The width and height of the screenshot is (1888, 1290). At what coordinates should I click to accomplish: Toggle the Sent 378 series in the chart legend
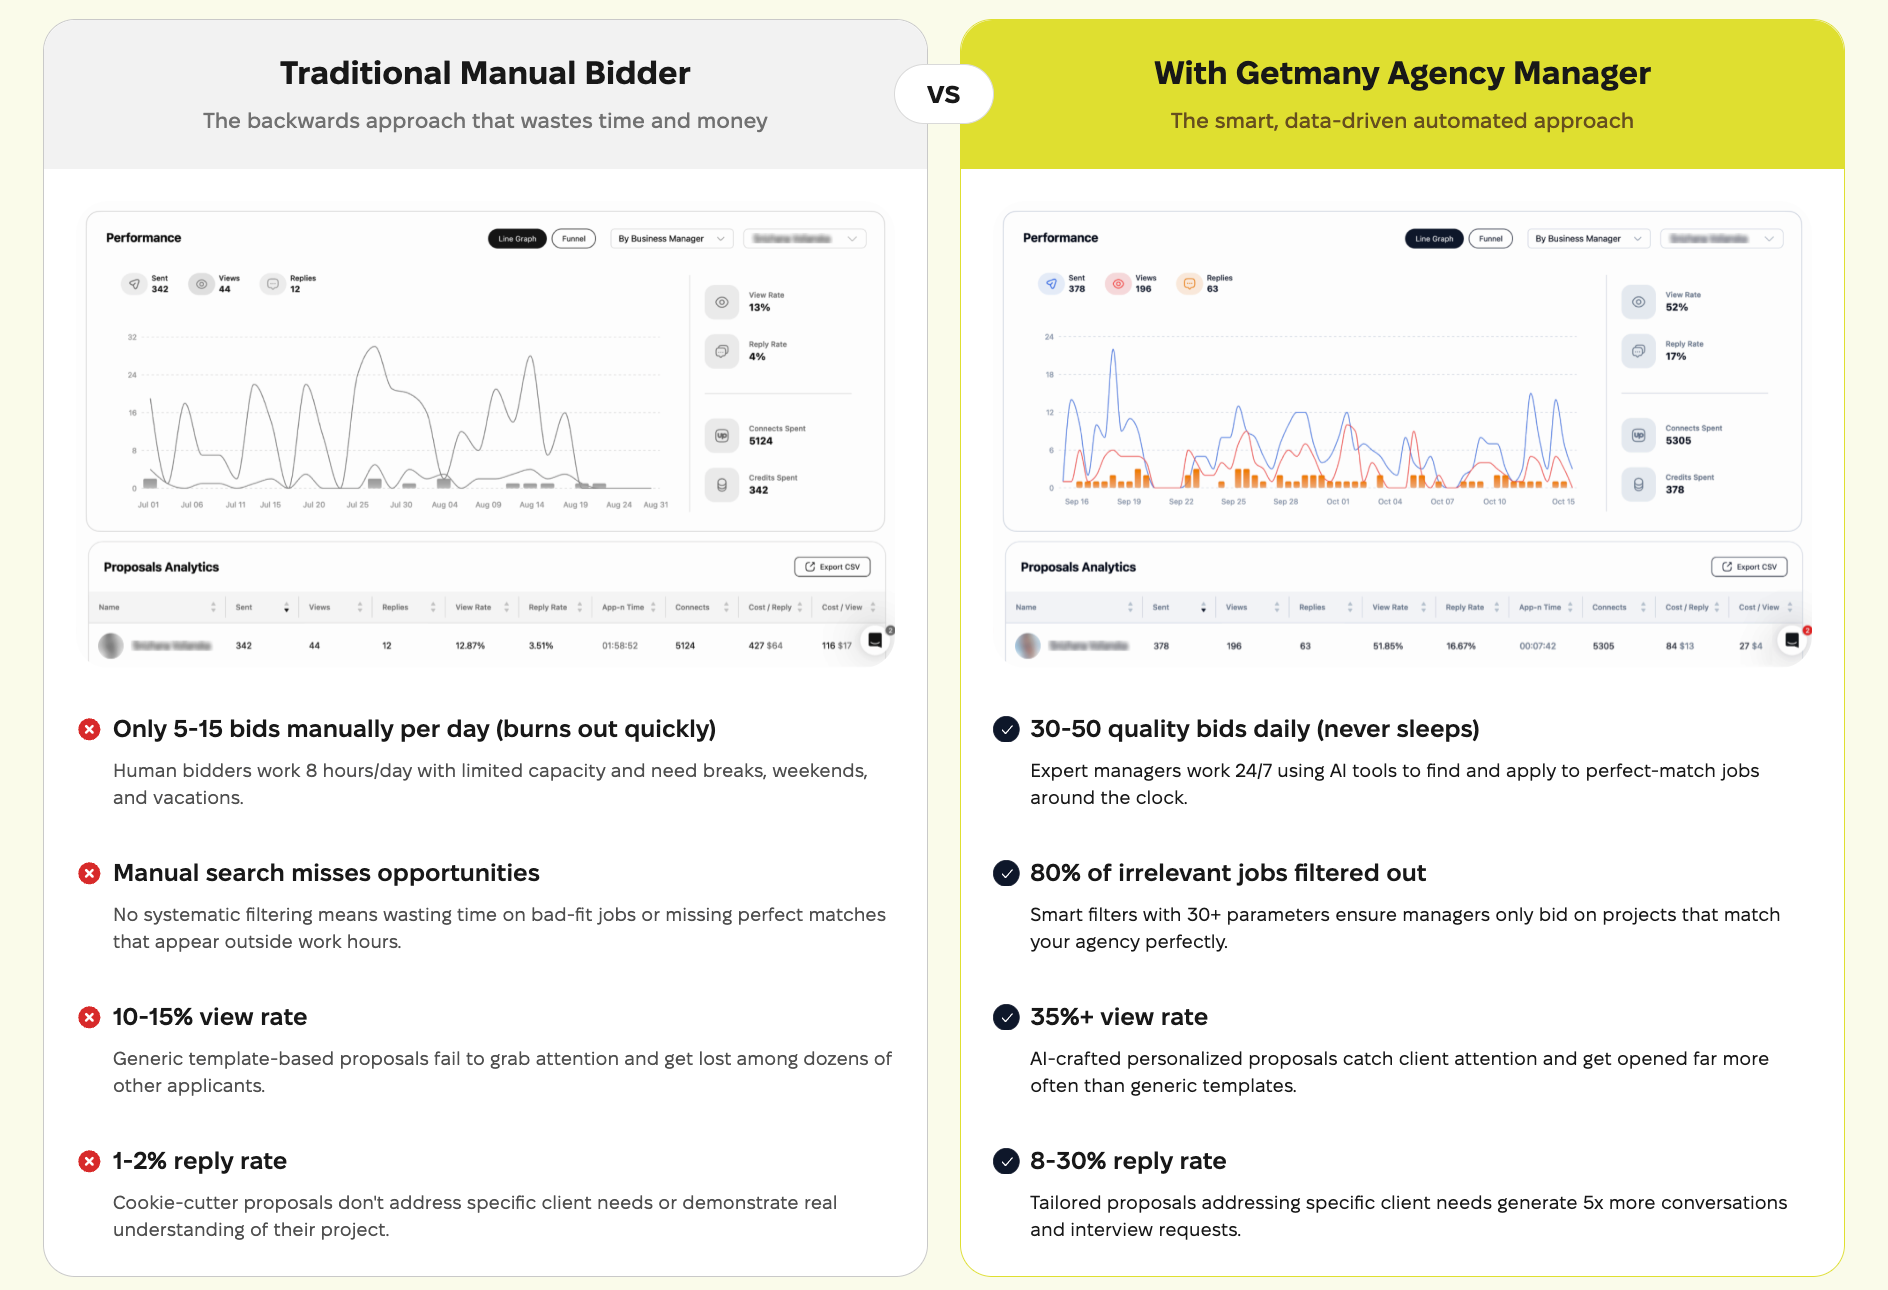pos(1051,284)
